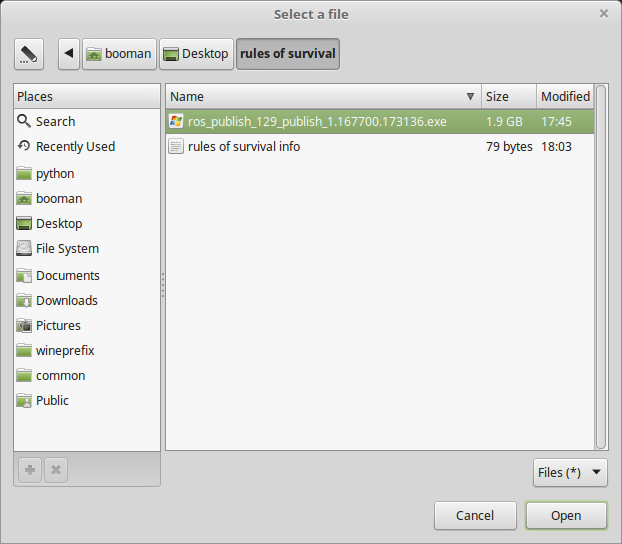Click the 1.9 GB size cell
The image size is (622, 544).
tap(504, 121)
